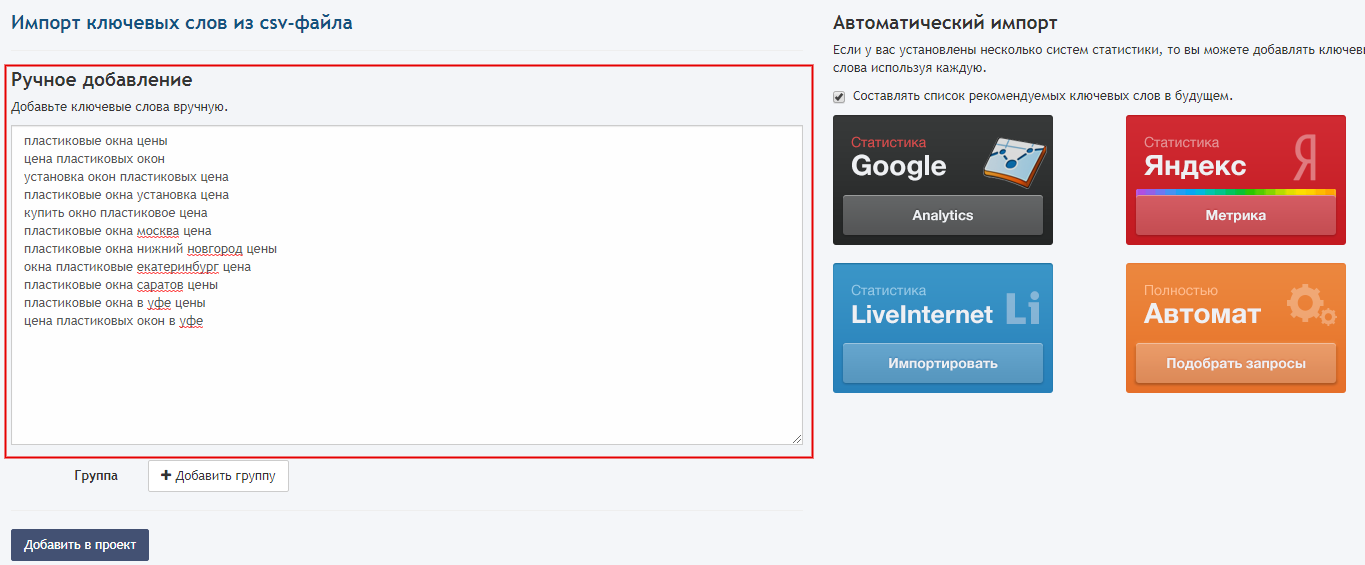Click the Подобрать запросы button
The height and width of the screenshot is (565, 1365).
pos(1235,363)
